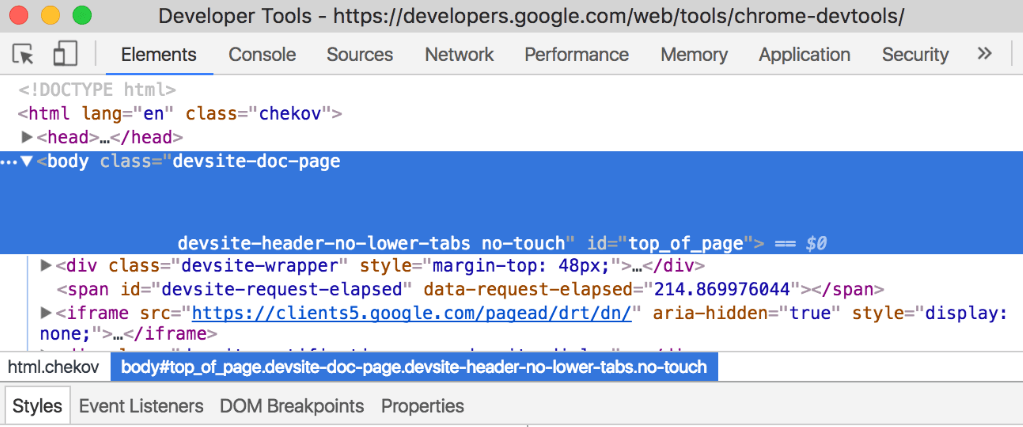Open the Event Listeners pane
The image size is (1023, 427).
[141, 406]
